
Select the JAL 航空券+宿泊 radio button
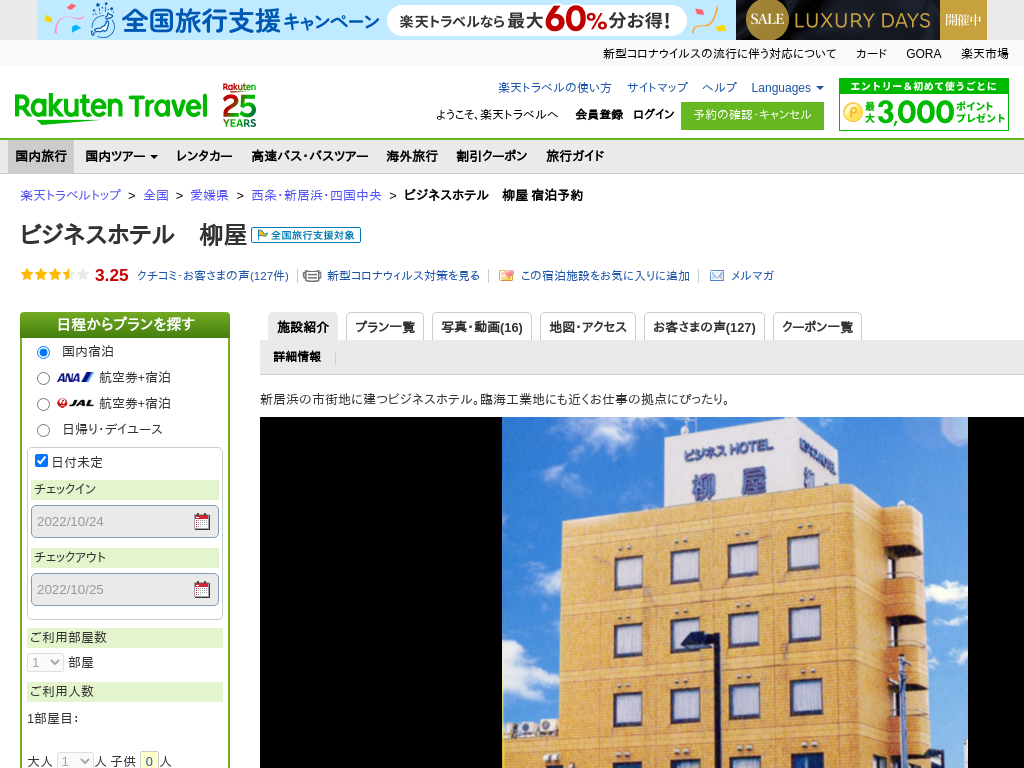(43, 404)
